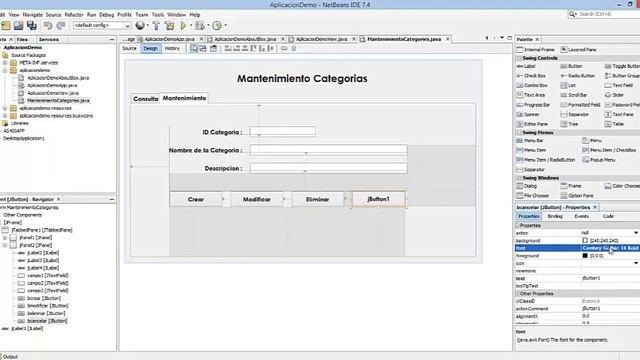Open the action property dropdown
Image resolution: width=640 pixels, height=360 pixels.
click(636, 233)
